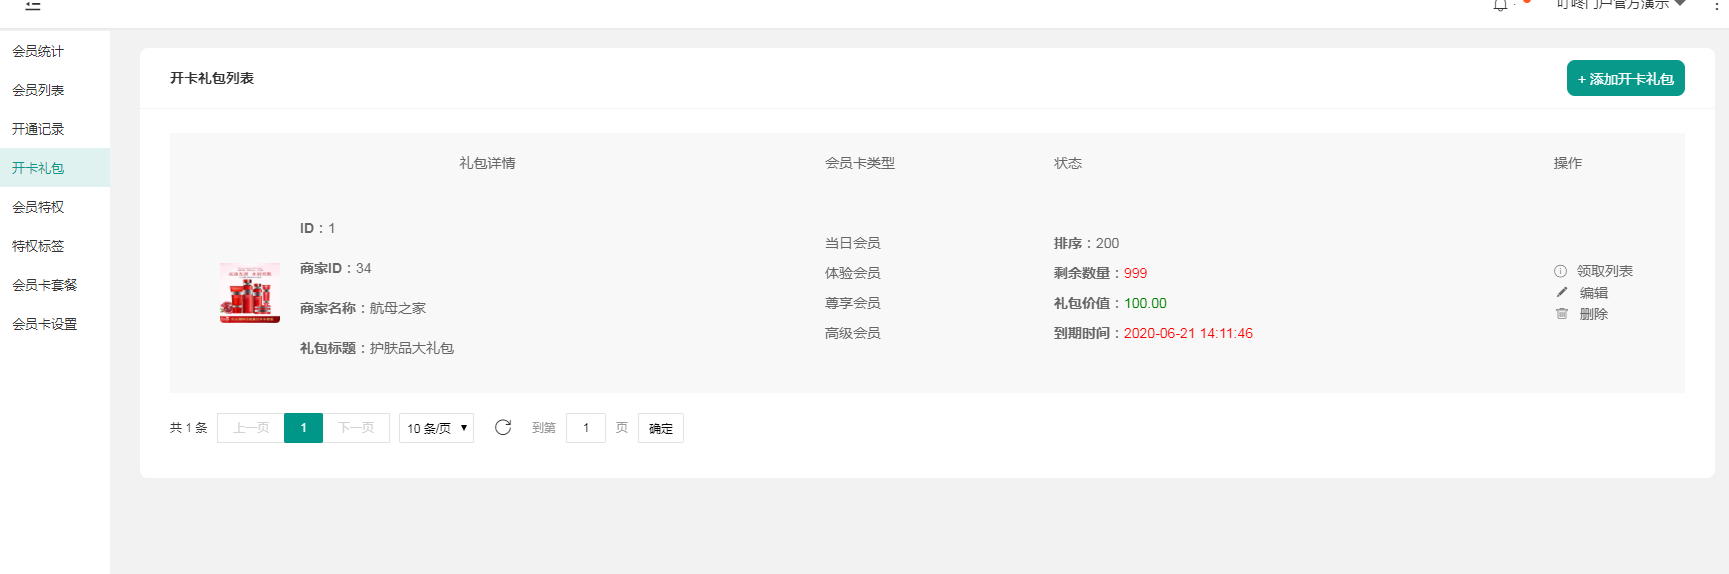Click the notification bell icon
This screenshot has width=1729, height=574.
[1500, 5]
